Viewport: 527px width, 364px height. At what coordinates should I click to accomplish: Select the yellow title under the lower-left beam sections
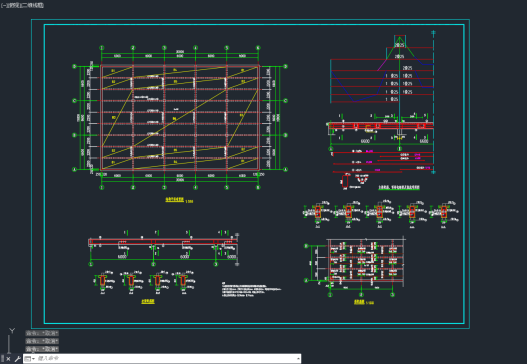coord(148,301)
